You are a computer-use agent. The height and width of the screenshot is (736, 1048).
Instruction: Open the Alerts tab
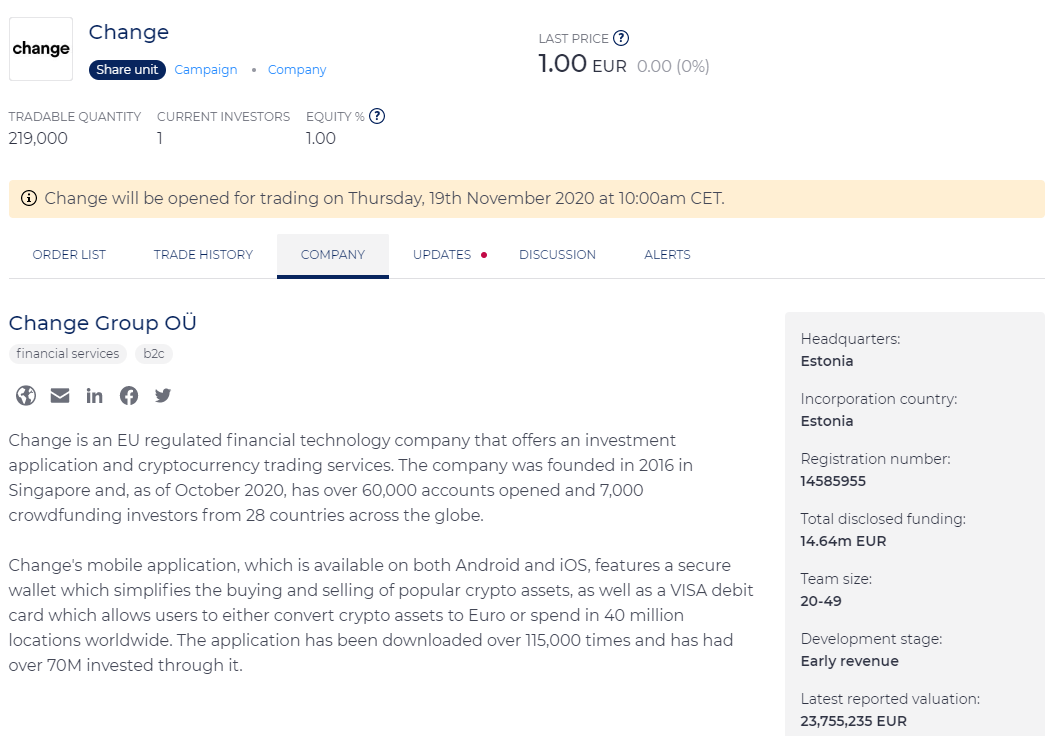point(667,255)
